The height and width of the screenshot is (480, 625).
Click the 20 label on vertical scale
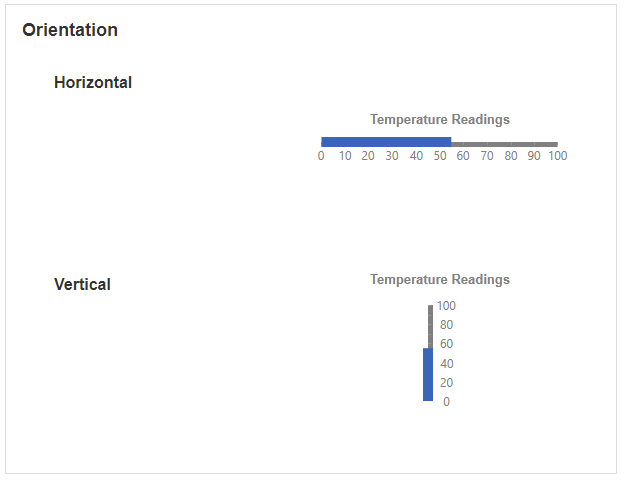[x=446, y=383]
